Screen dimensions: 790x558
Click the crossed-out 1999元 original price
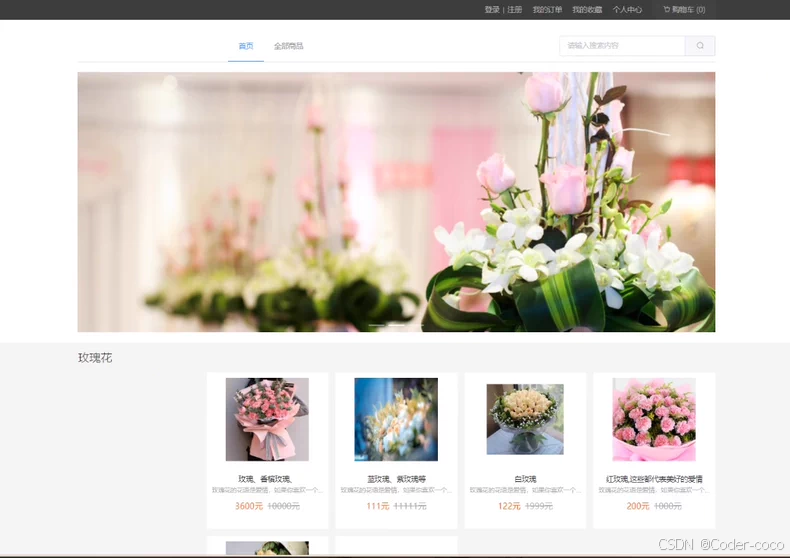(x=539, y=506)
